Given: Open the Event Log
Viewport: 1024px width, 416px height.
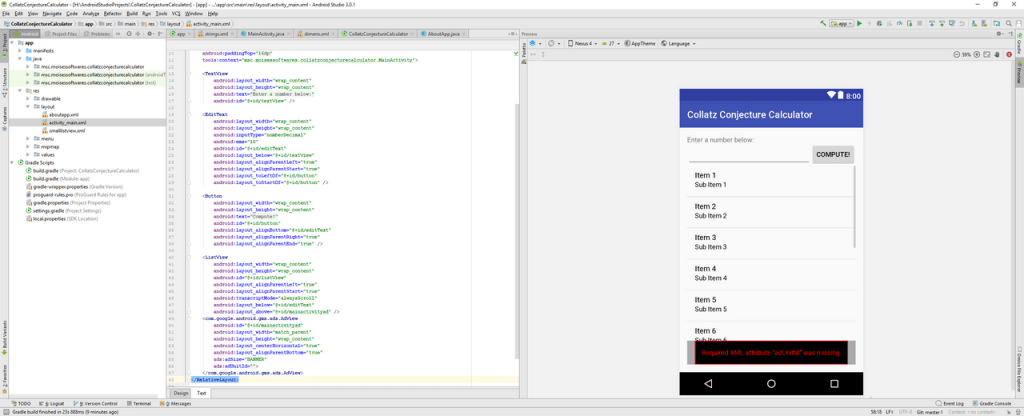Looking at the screenshot, I should 949,404.
